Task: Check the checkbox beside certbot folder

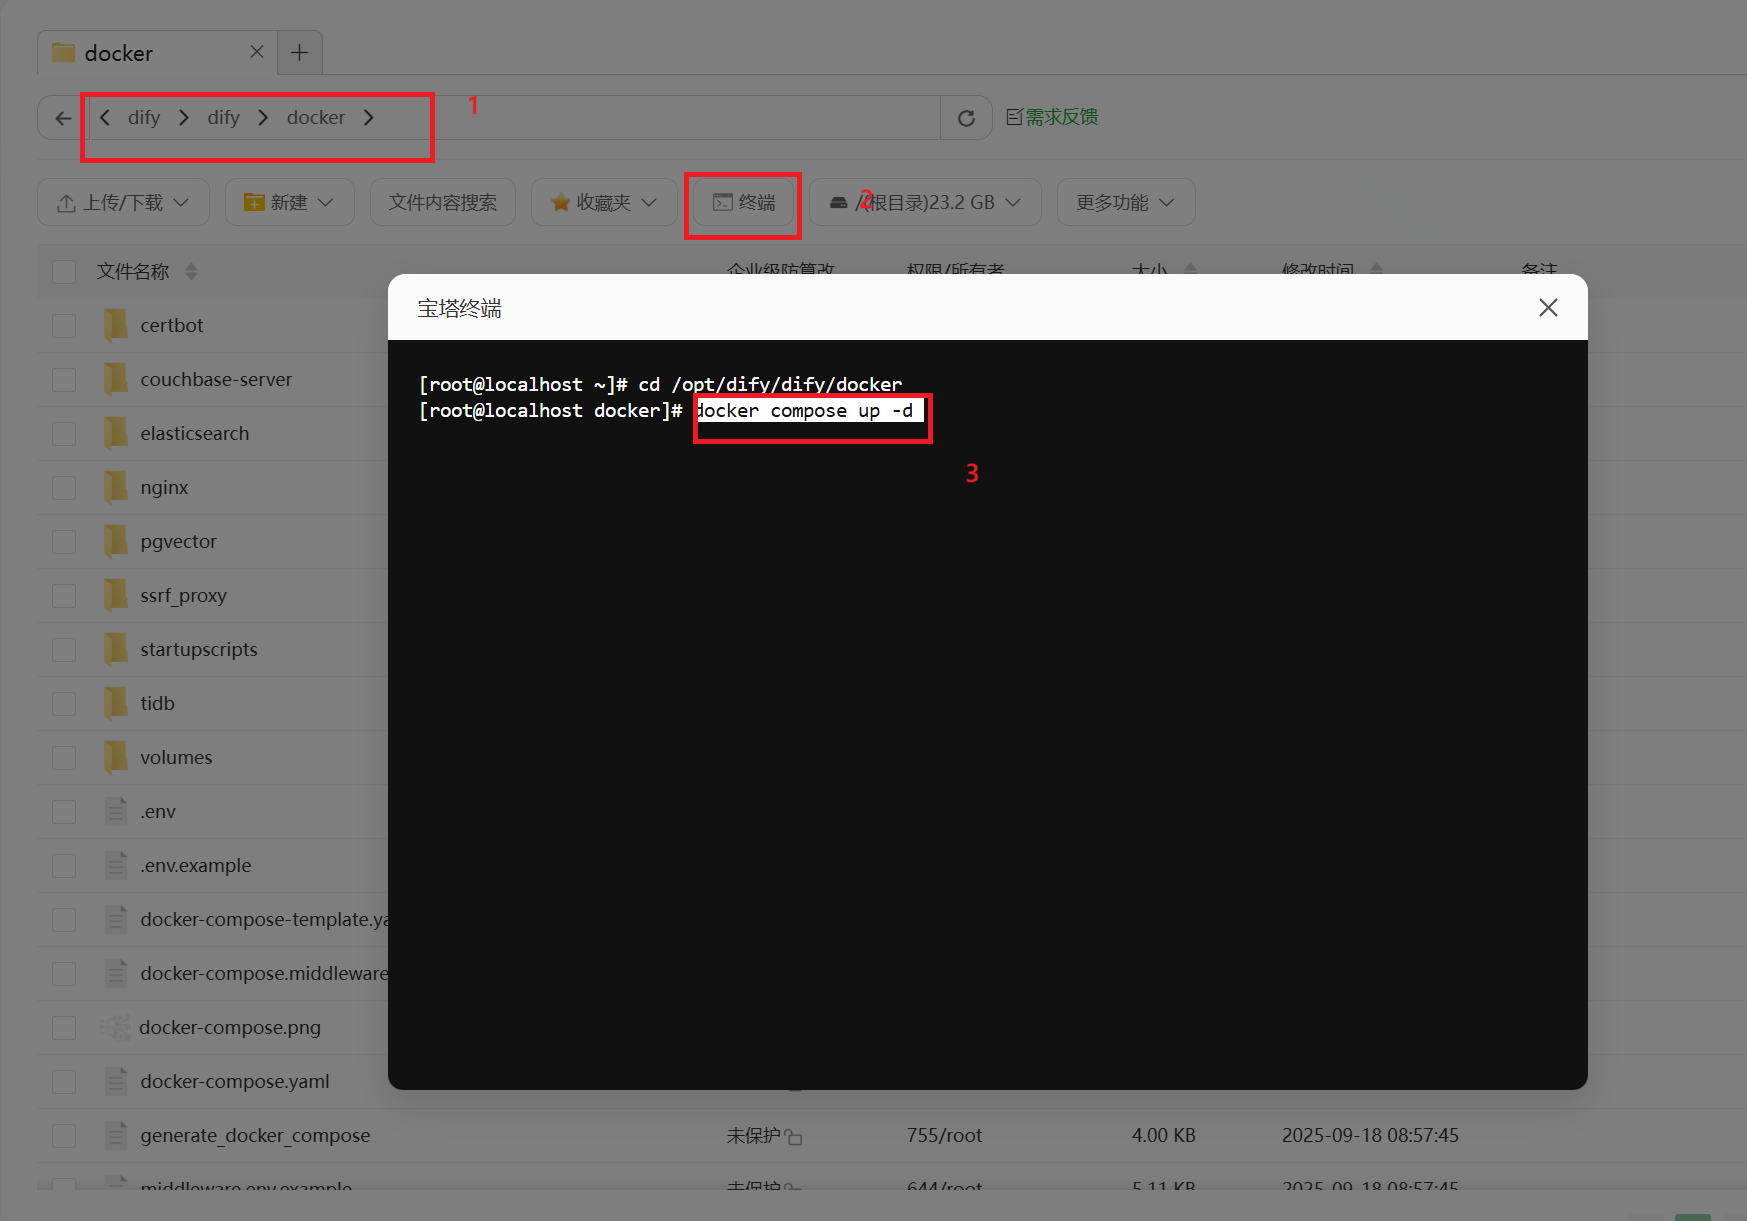Action: click(63, 325)
